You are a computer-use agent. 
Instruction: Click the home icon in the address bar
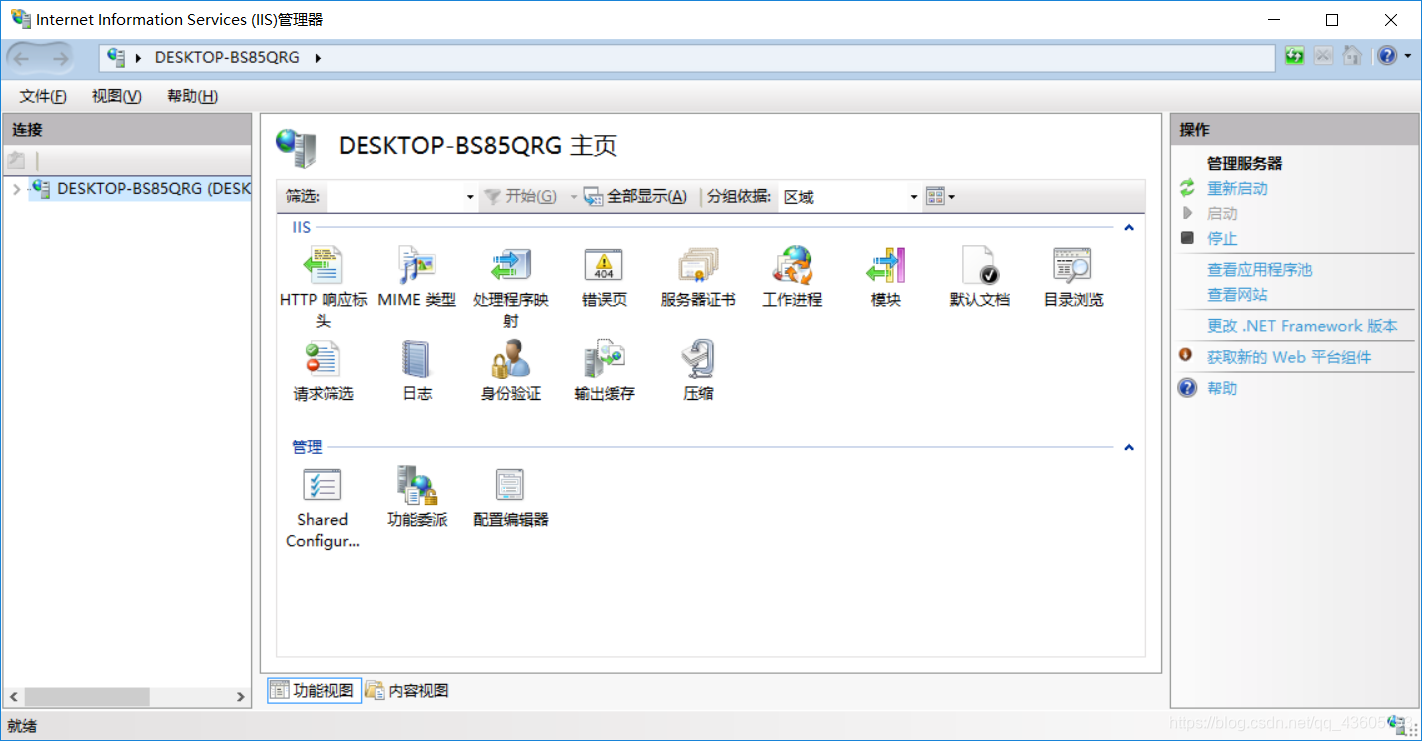1352,56
